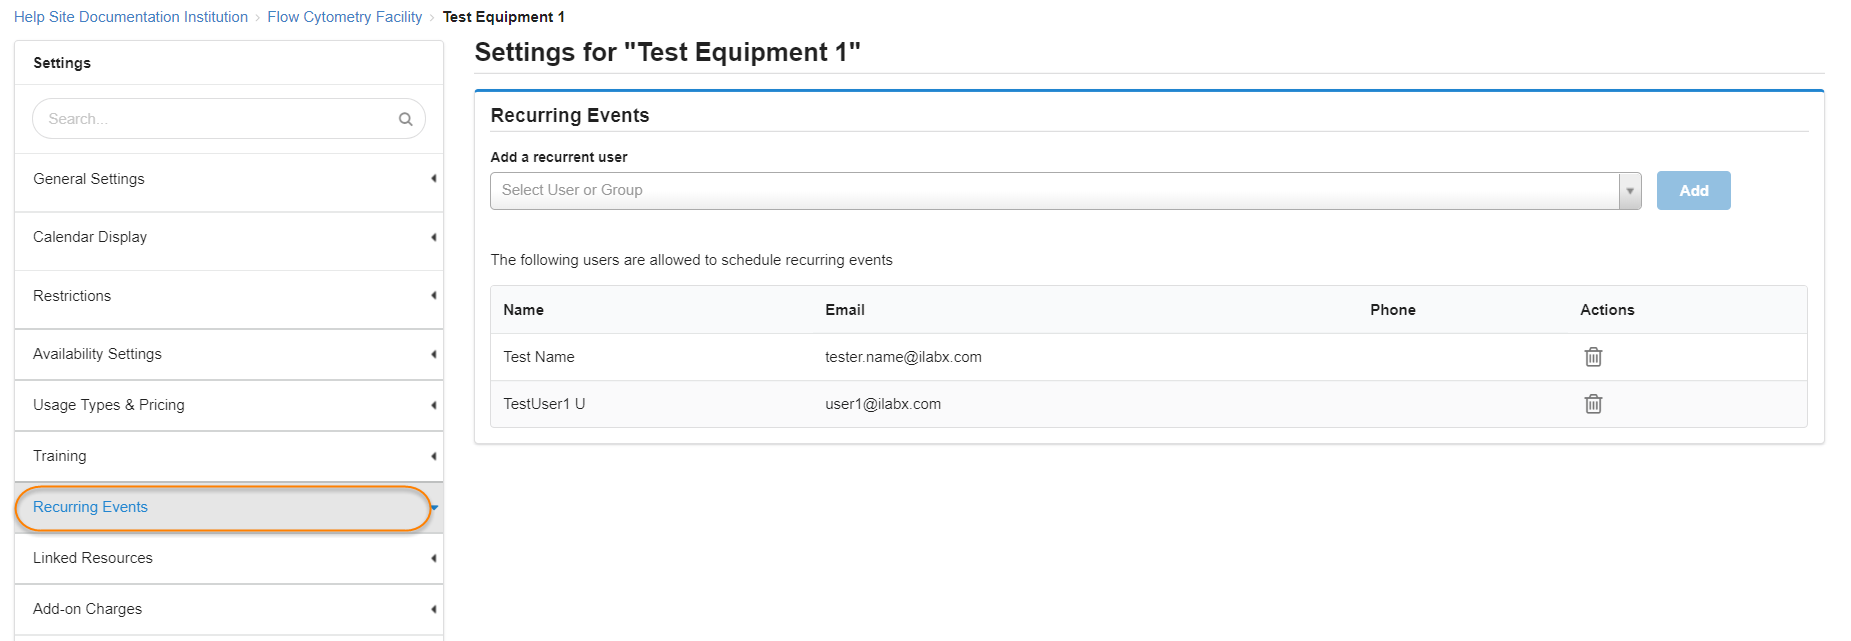Open the Flow Cytometry Facility breadcrumb link
This screenshot has width=1851, height=641.
click(344, 17)
